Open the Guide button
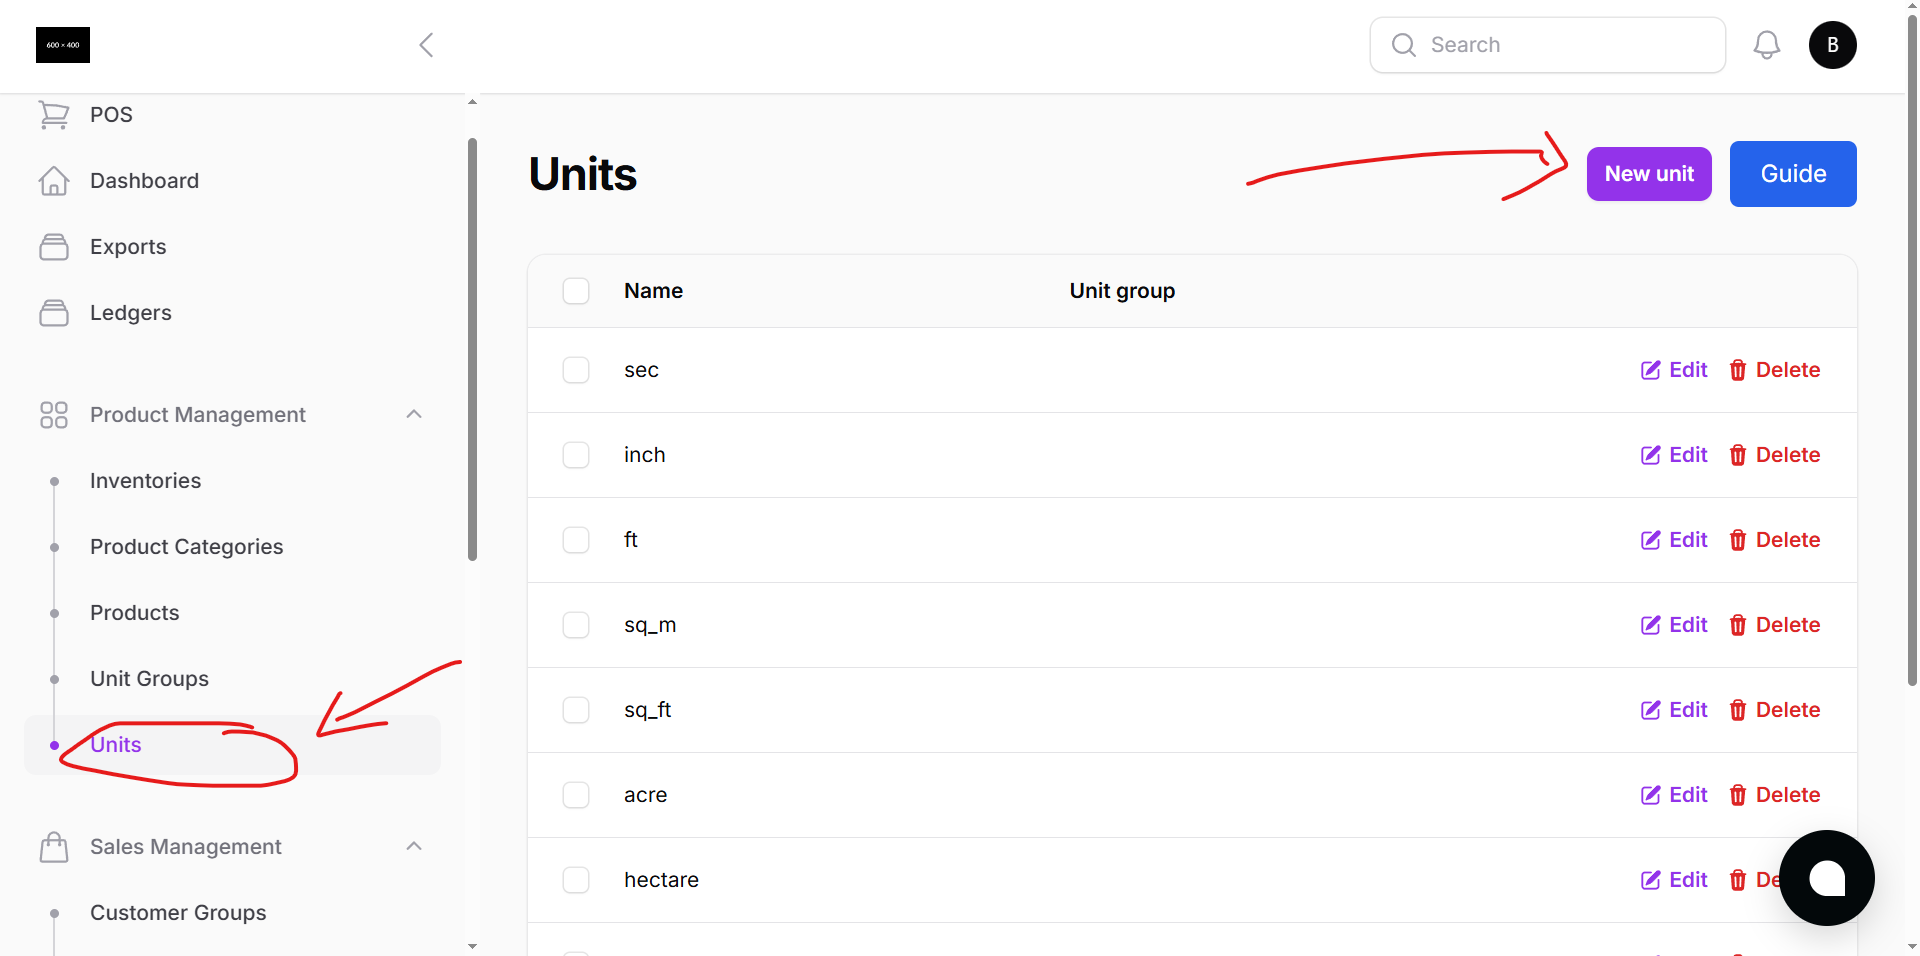1920x956 pixels. (1792, 174)
